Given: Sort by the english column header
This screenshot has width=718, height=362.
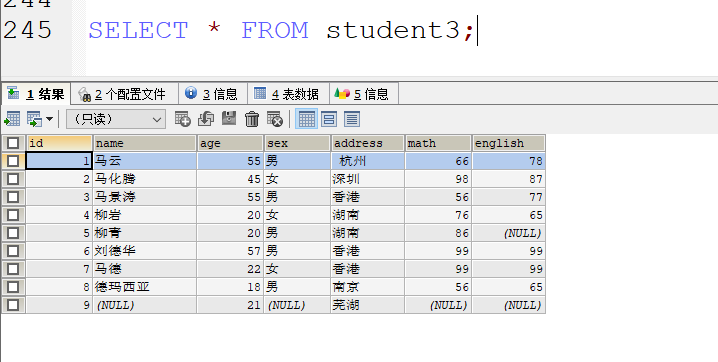Looking at the screenshot, I should 509,143.
